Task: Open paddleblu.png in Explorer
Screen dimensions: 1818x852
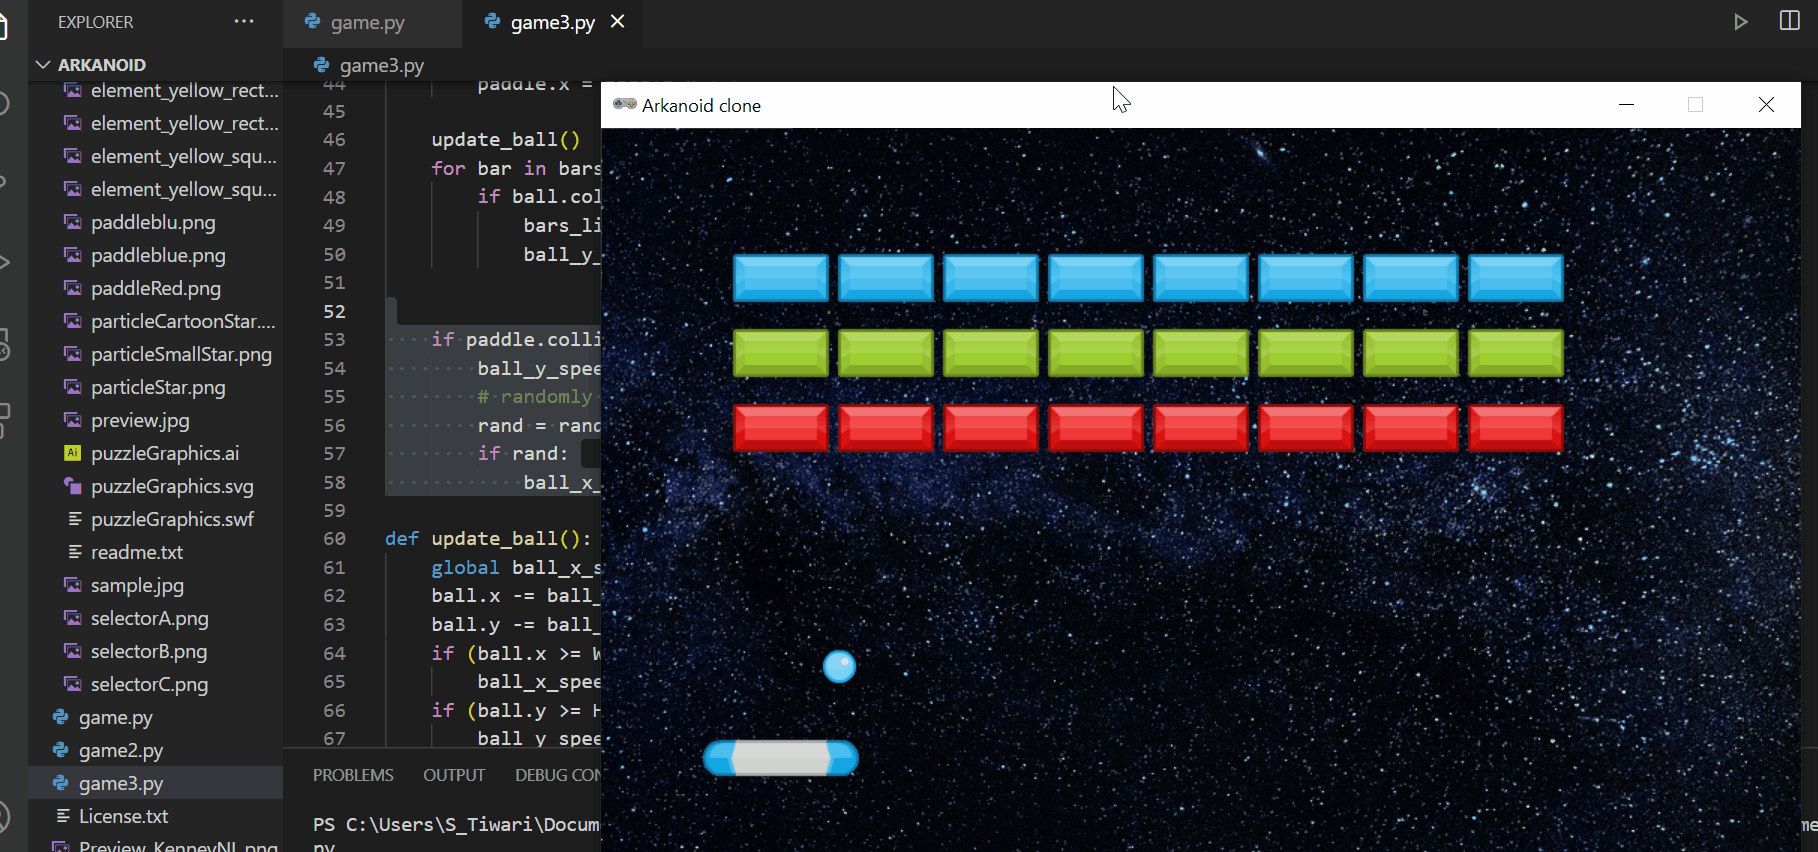Action: point(153,222)
